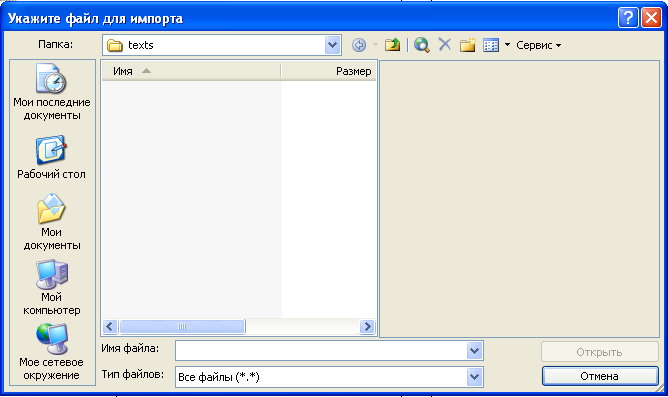The width and height of the screenshot is (668, 397).
Task: Sort files by Размер column header
Action: pyautogui.click(x=328, y=71)
